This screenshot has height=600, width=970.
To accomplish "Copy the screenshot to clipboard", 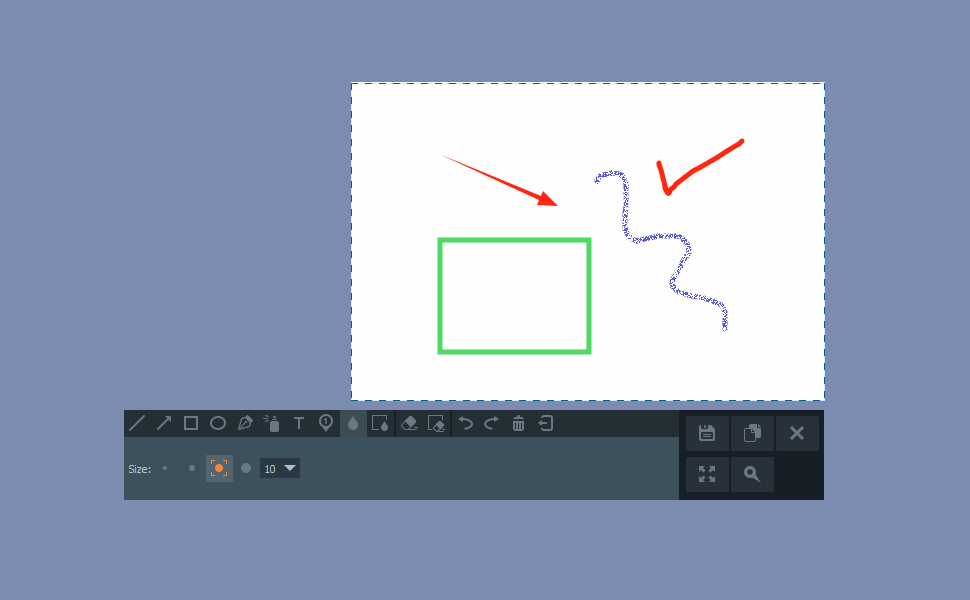I will coord(752,433).
